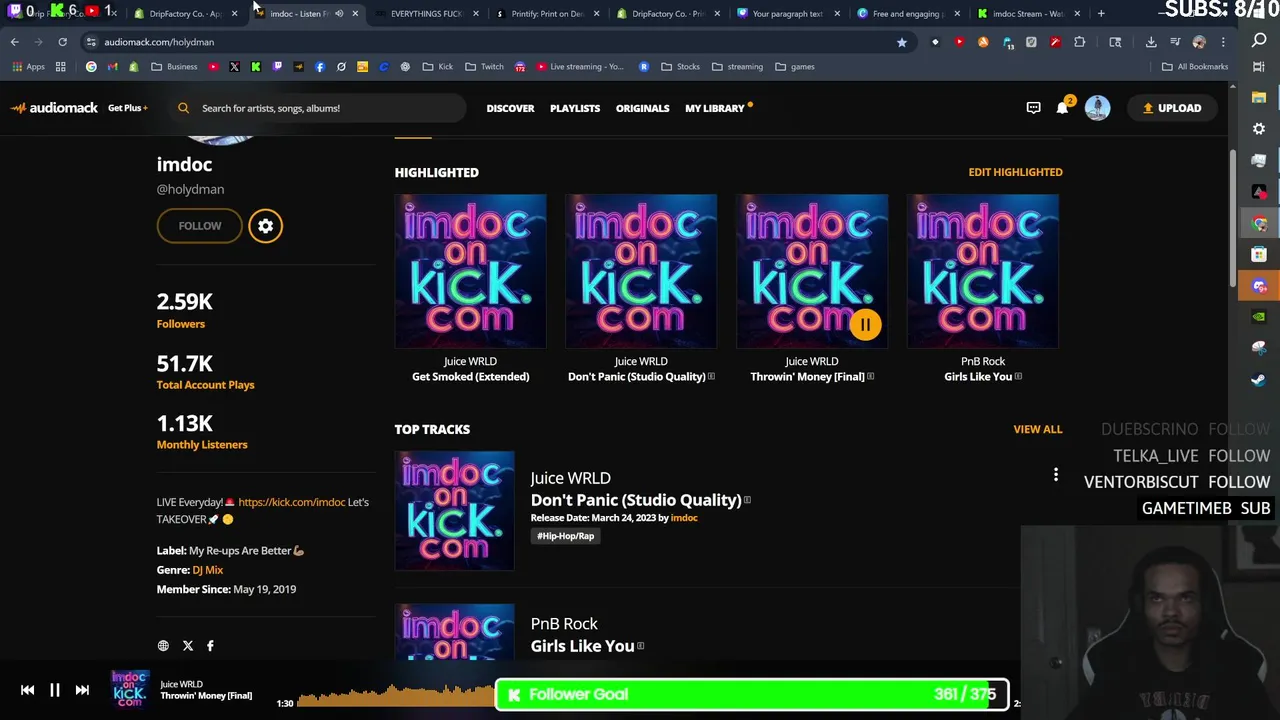Go to the Originals section
Viewport: 1280px width, 720px height.
click(x=642, y=108)
